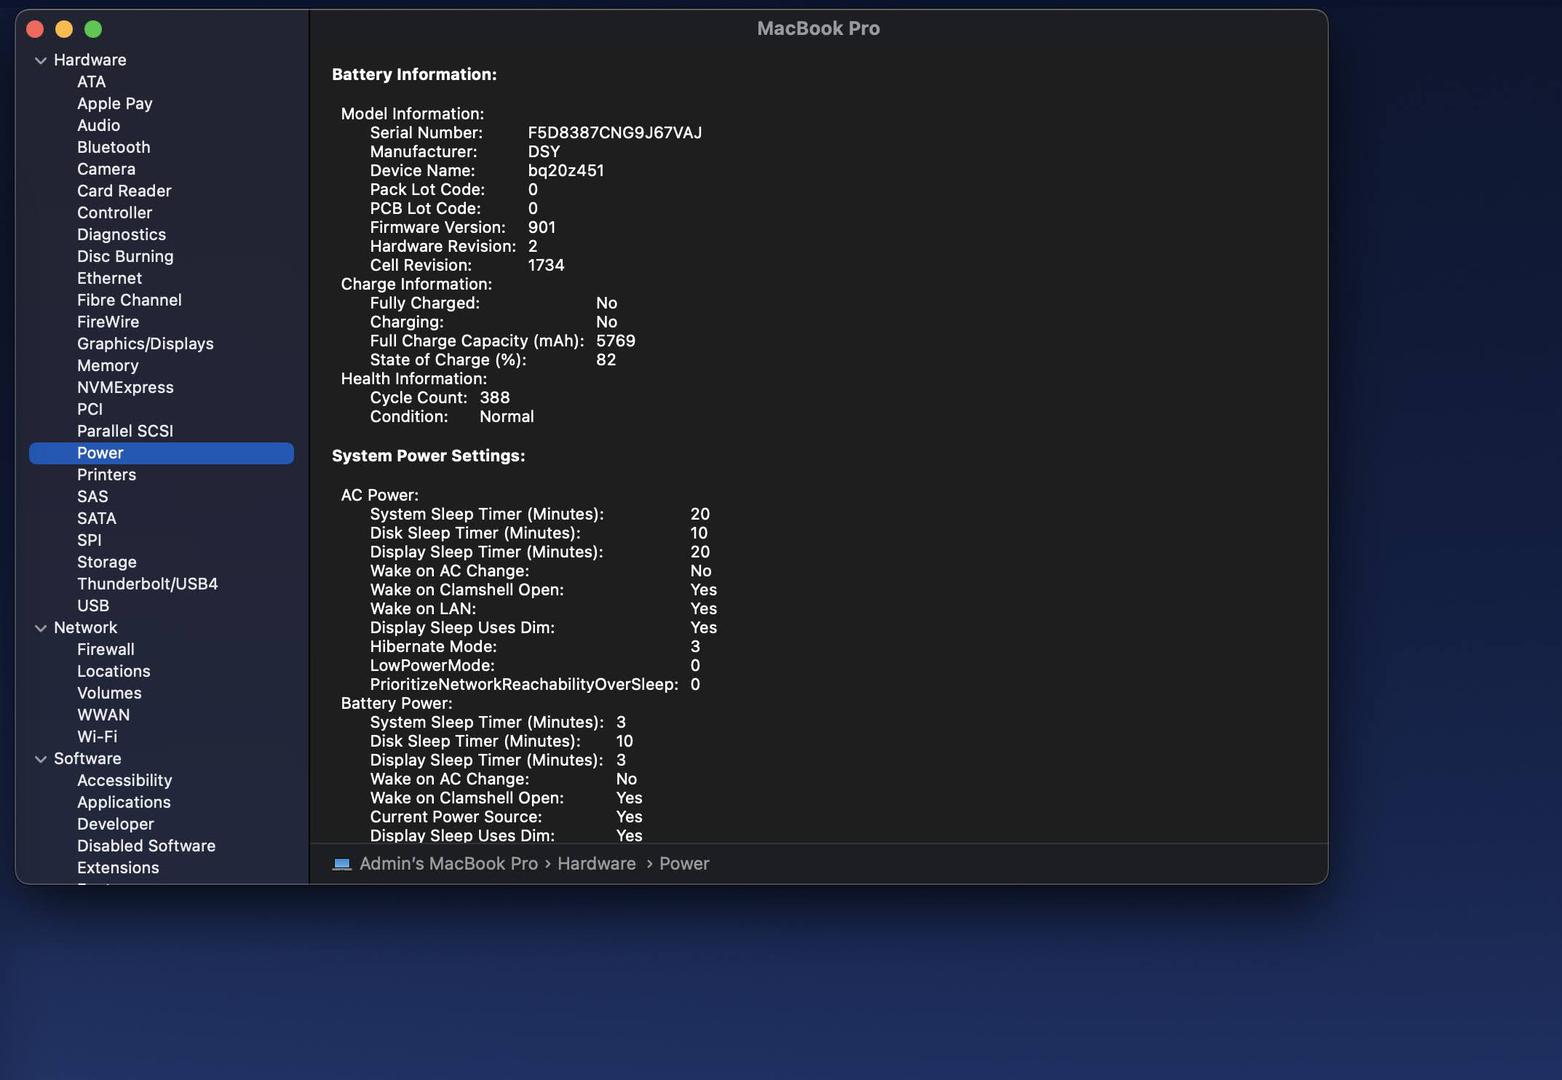The width and height of the screenshot is (1562, 1080).
Task: View Wi-Fi information
Action: tap(97, 737)
